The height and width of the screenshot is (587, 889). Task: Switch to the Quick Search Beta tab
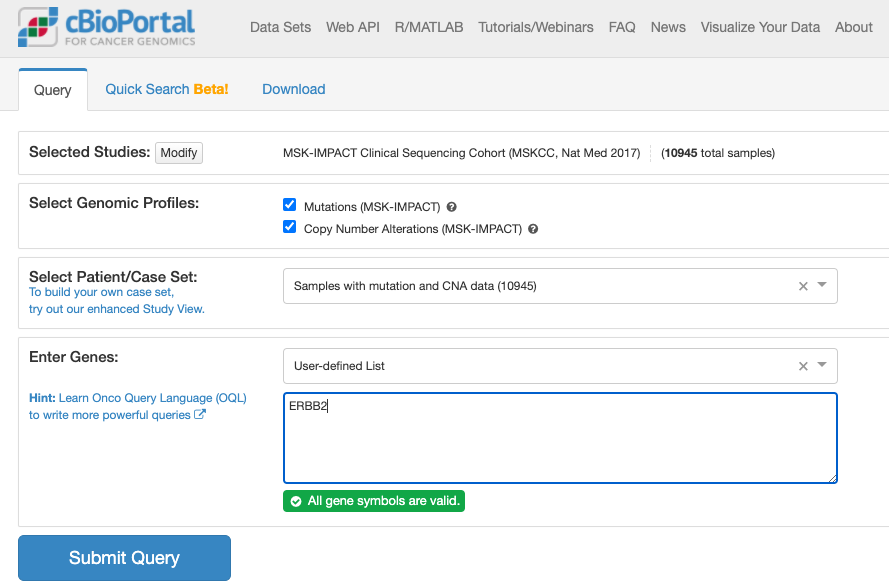point(166,89)
